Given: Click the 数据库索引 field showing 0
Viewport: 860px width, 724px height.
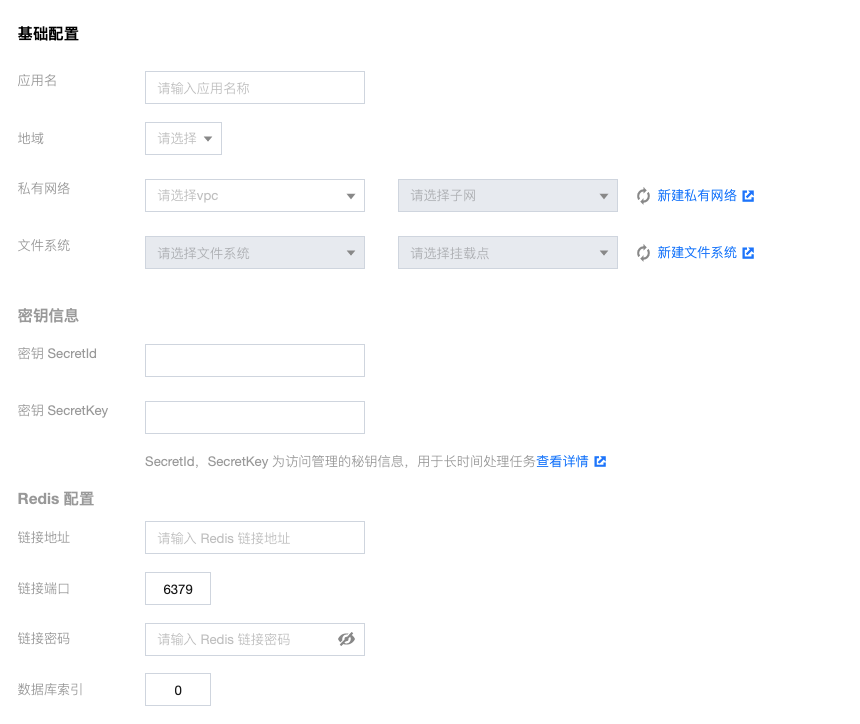Looking at the screenshot, I should click(178, 689).
